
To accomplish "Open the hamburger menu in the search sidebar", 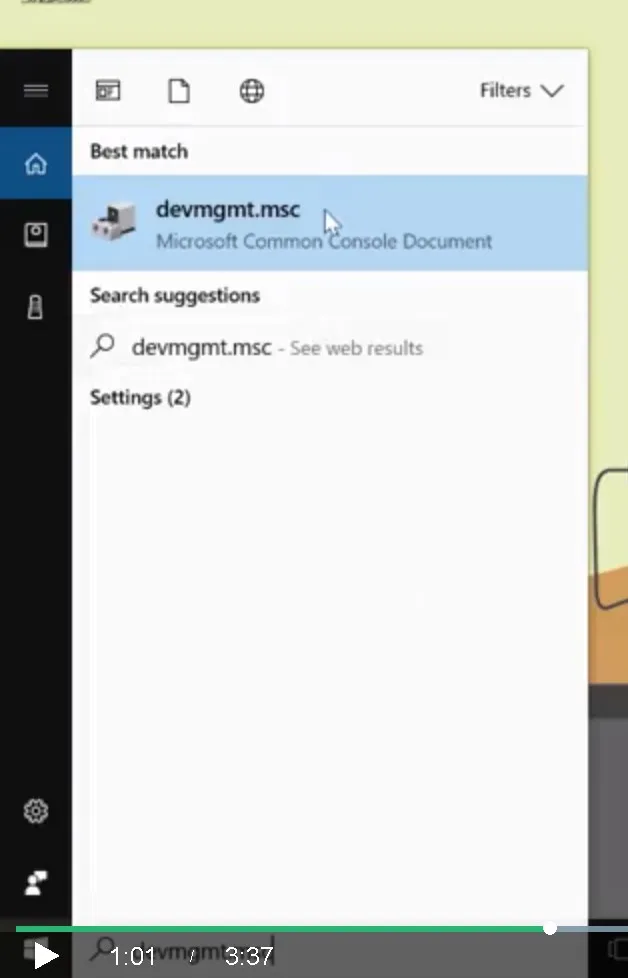I will [x=36, y=90].
